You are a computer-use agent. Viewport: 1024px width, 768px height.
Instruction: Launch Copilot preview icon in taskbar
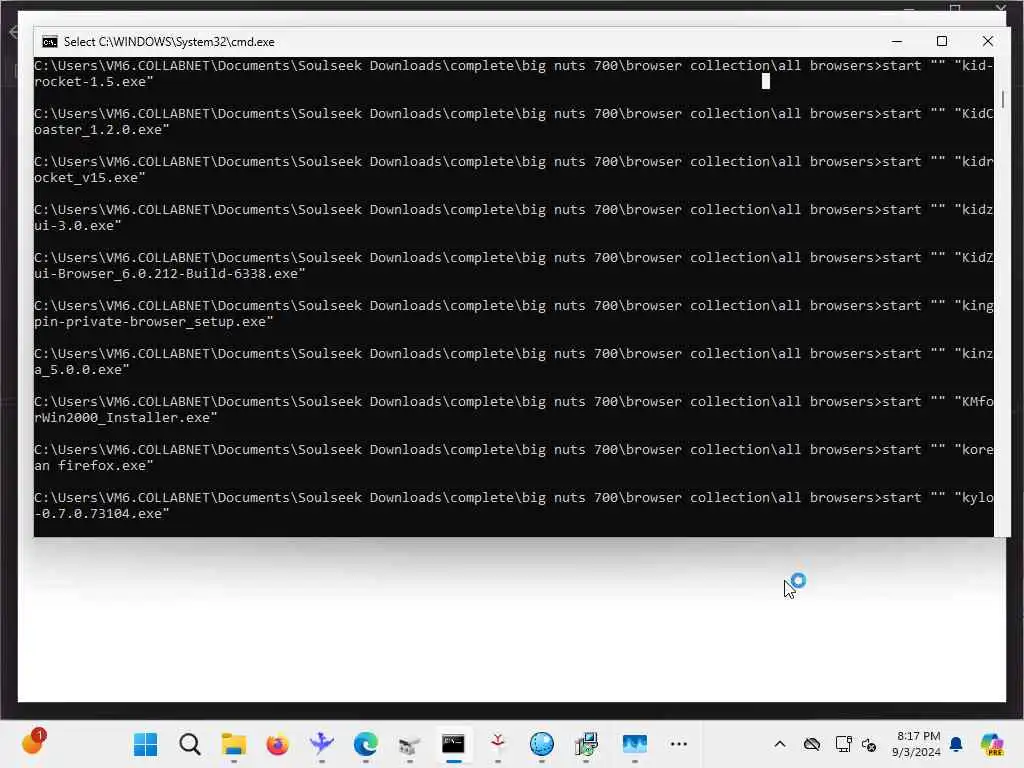(x=992, y=744)
